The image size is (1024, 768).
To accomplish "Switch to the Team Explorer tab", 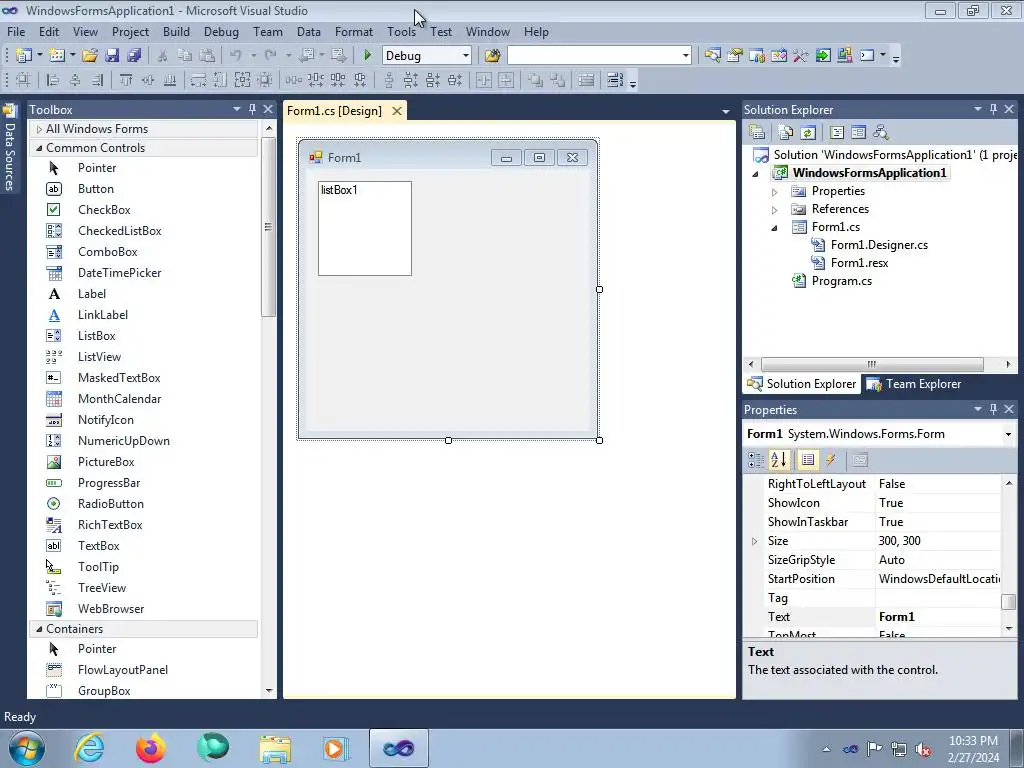I will pos(914,384).
